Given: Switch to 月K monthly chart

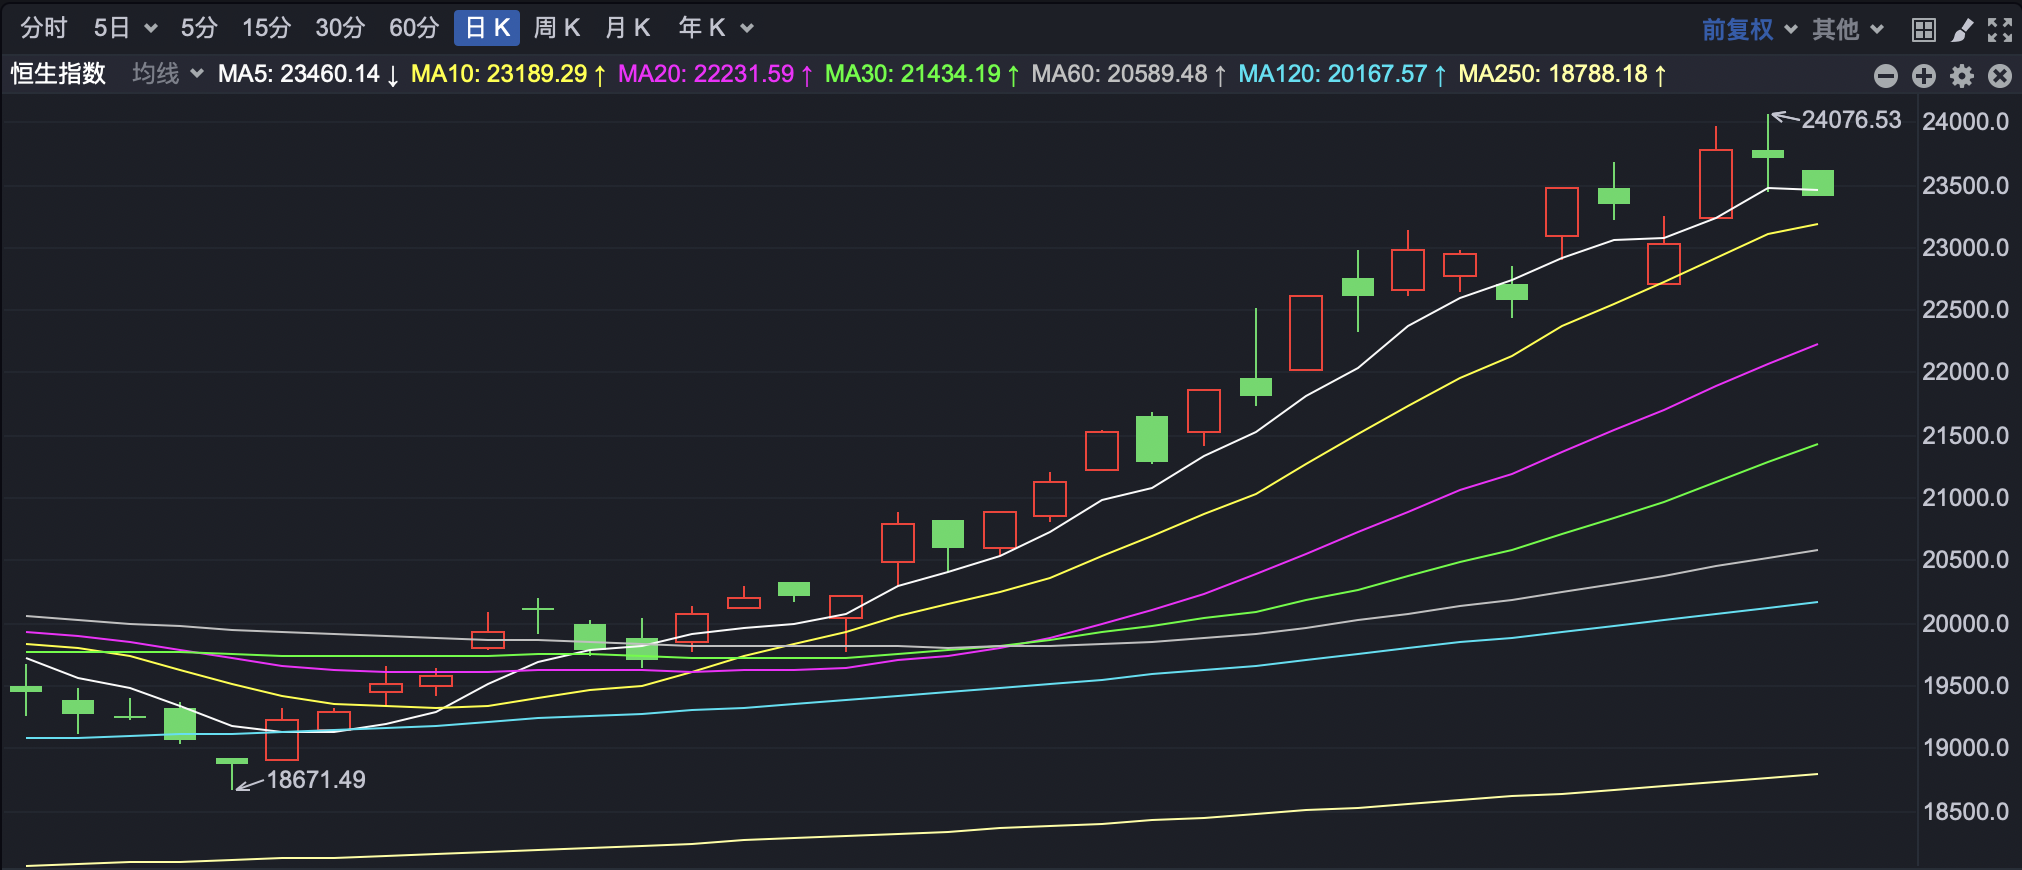Looking at the screenshot, I should pos(628,28).
